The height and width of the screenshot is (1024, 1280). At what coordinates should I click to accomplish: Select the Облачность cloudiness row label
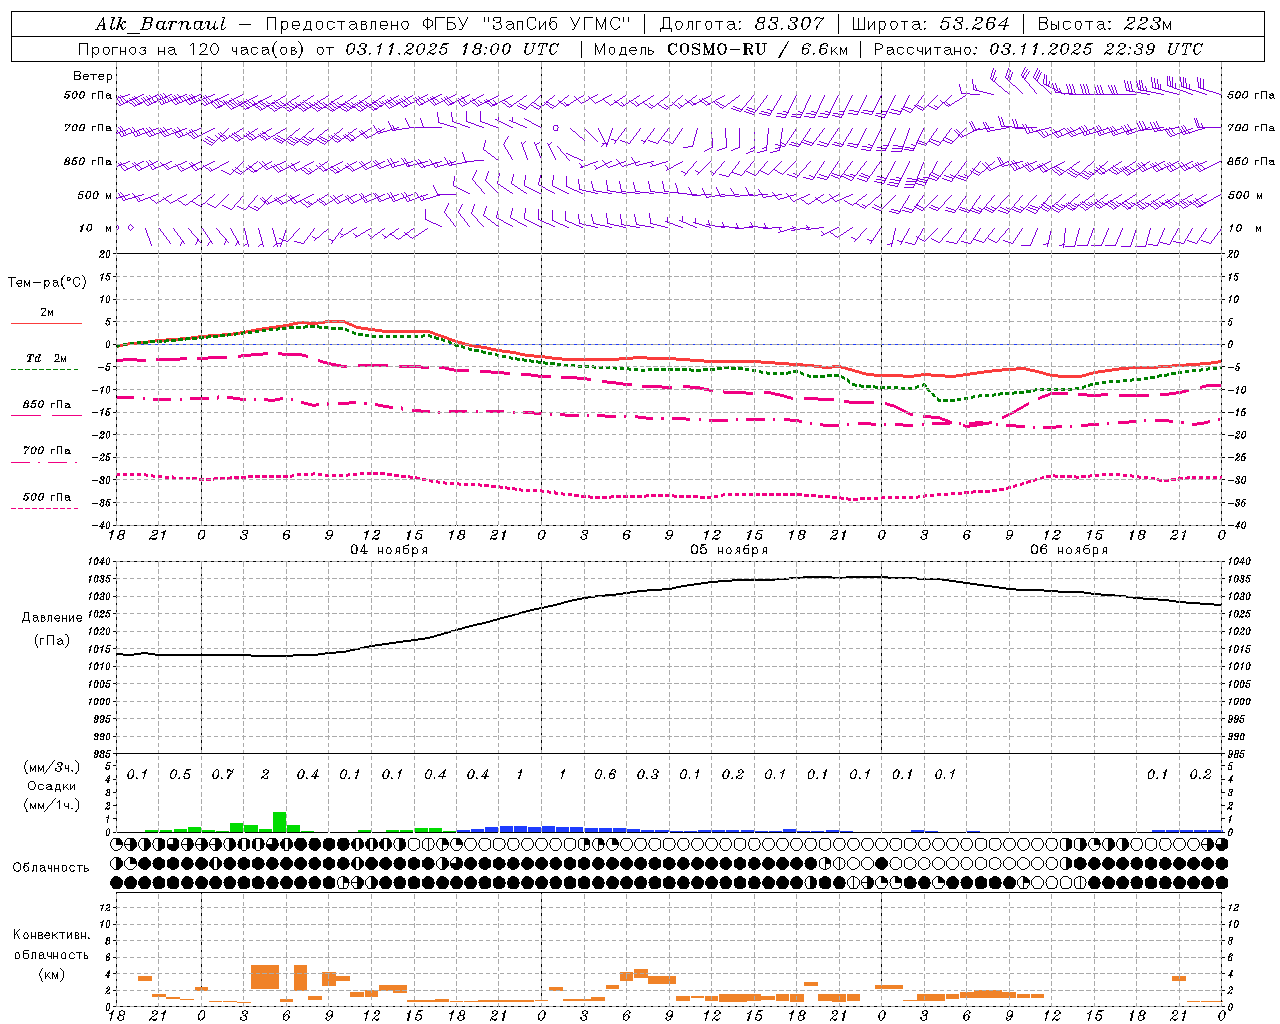click(x=51, y=867)
